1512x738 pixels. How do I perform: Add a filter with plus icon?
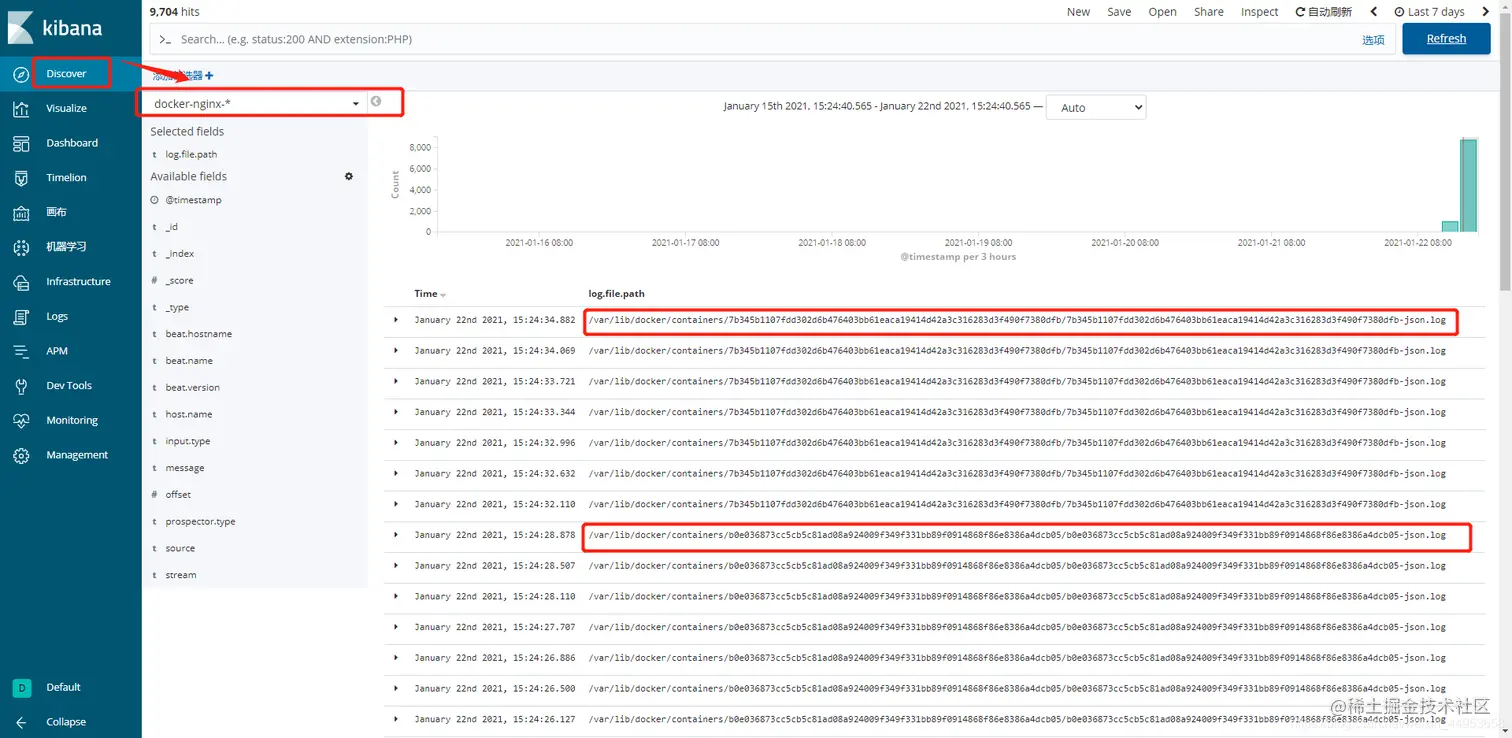tap(209, 76)
